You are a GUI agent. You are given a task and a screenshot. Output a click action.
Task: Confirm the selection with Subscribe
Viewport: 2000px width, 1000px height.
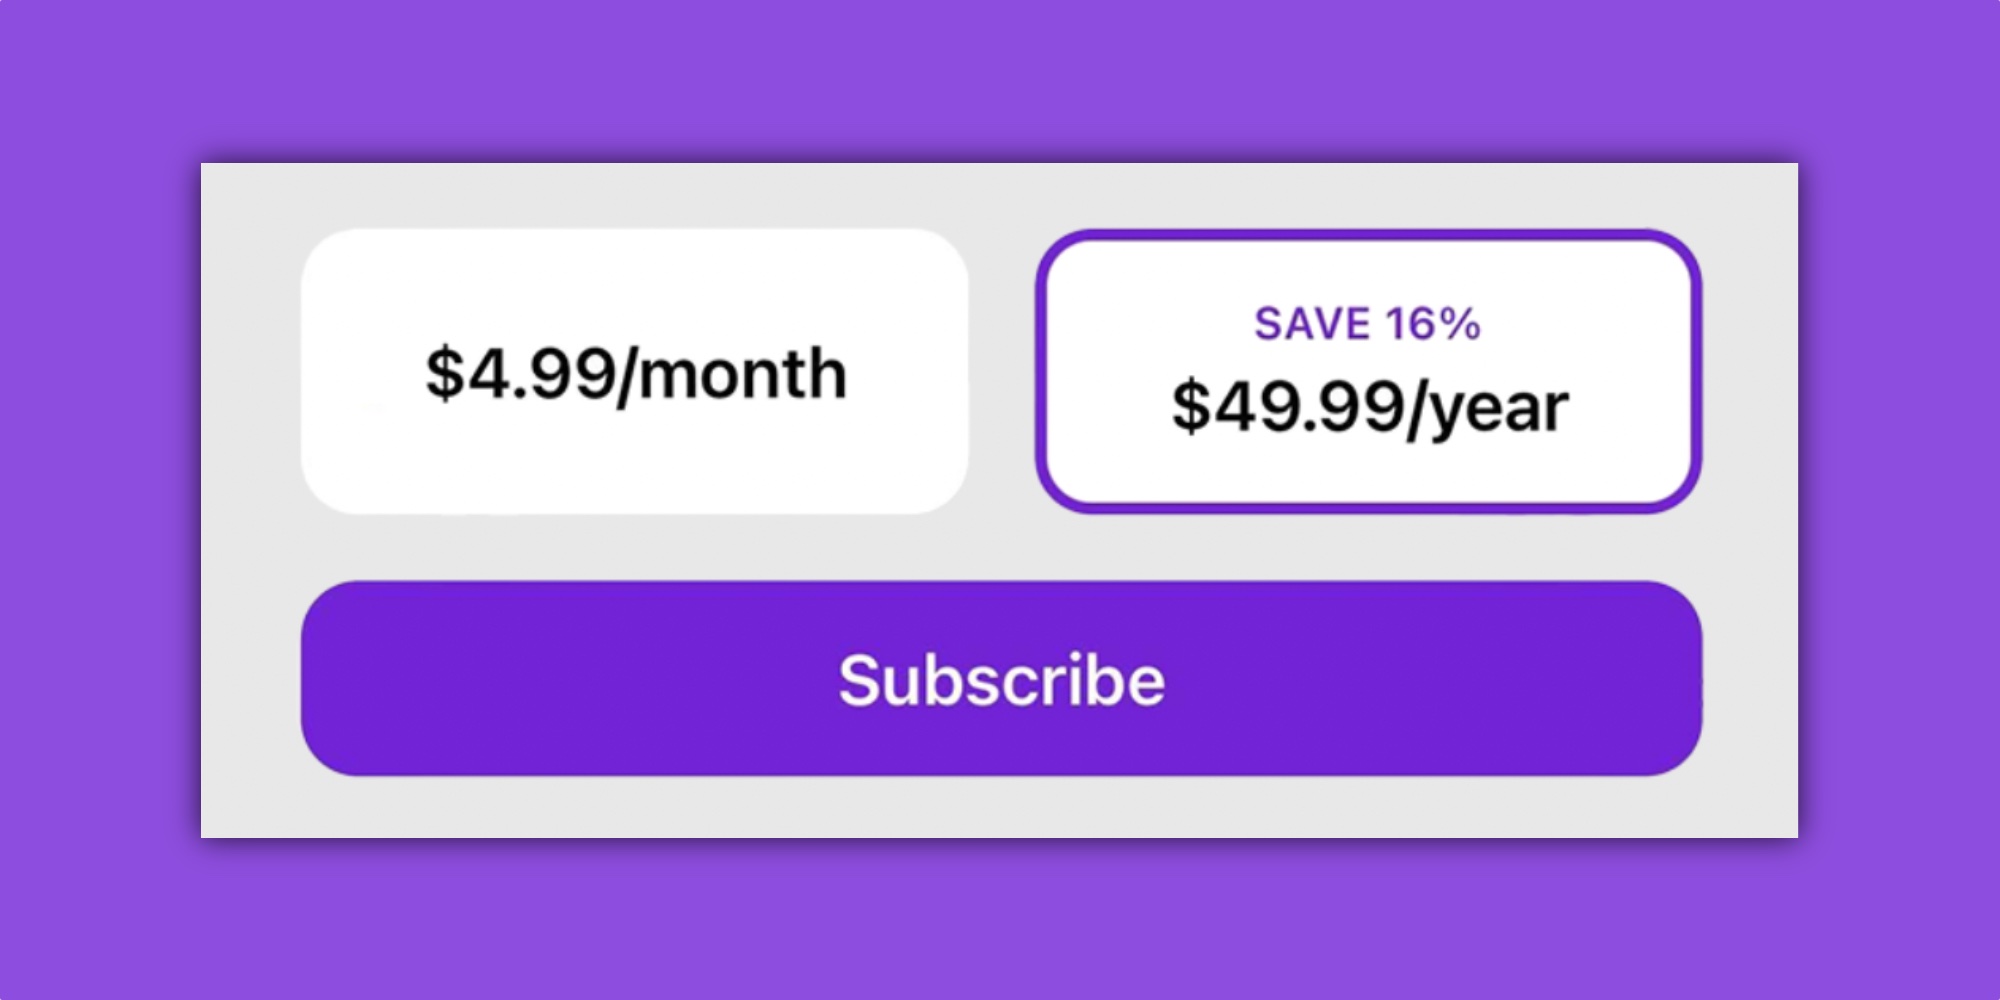(x=1001, y=678)
